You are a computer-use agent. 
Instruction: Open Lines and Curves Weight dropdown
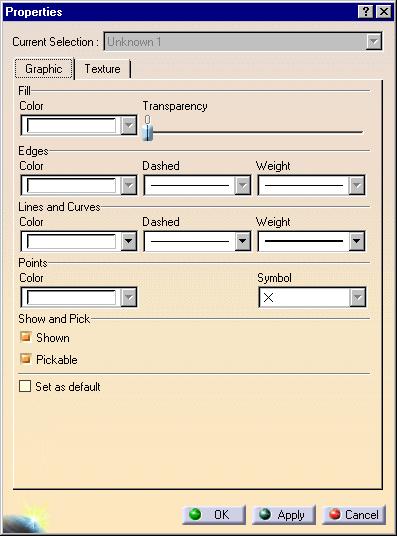[357, 241]
